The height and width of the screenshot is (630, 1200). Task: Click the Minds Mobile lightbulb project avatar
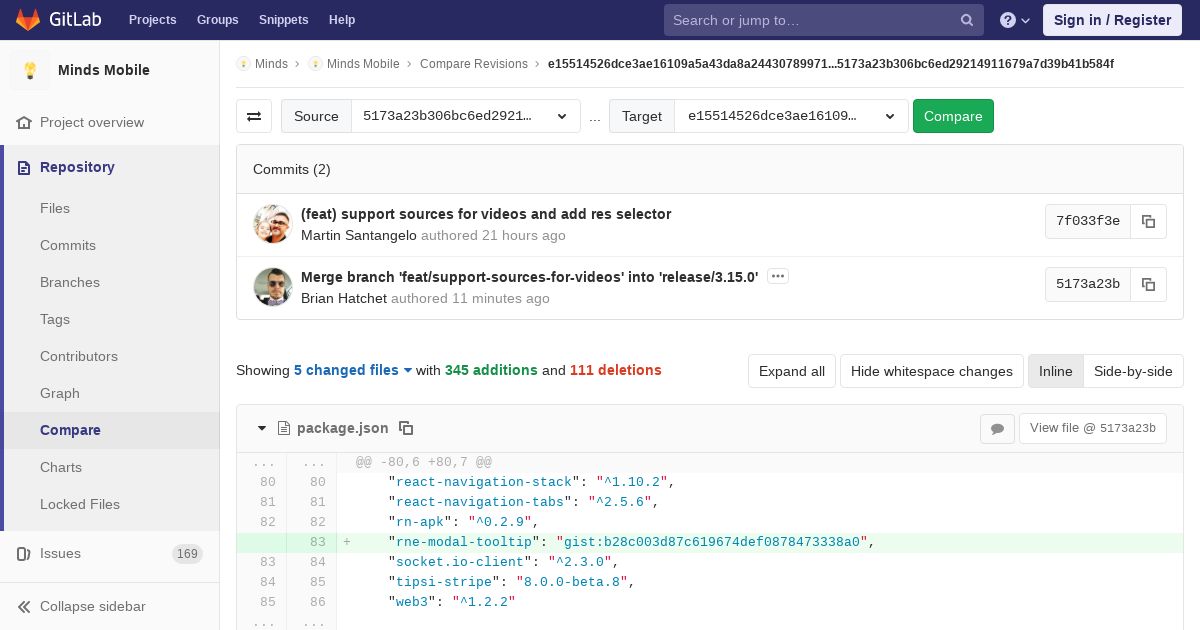coord(30,70)
